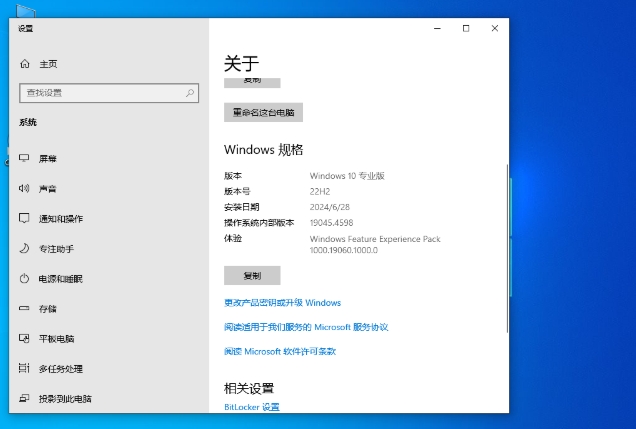This screenshot has height=429, width=636.
Task: Click the 重命名这台电脑 button
Action: (x=263, y=113)
